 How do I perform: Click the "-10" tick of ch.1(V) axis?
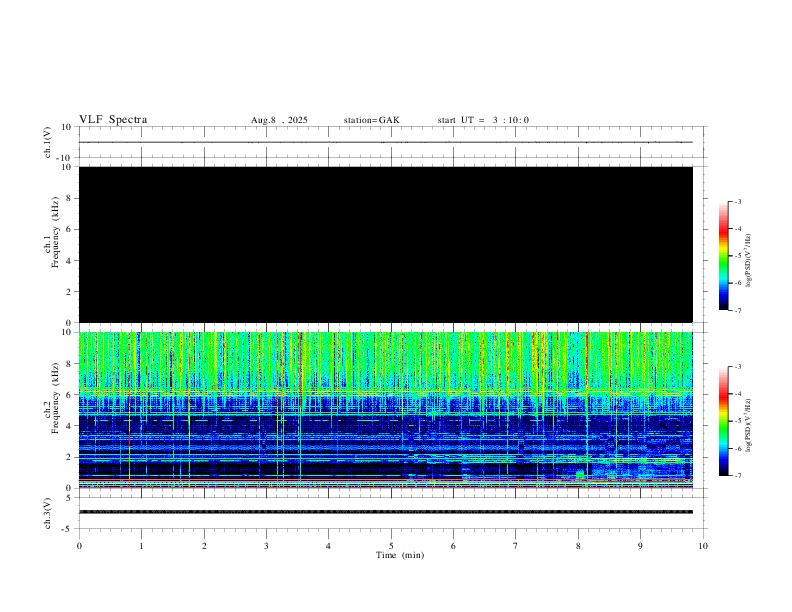click(x=66, y=158)
